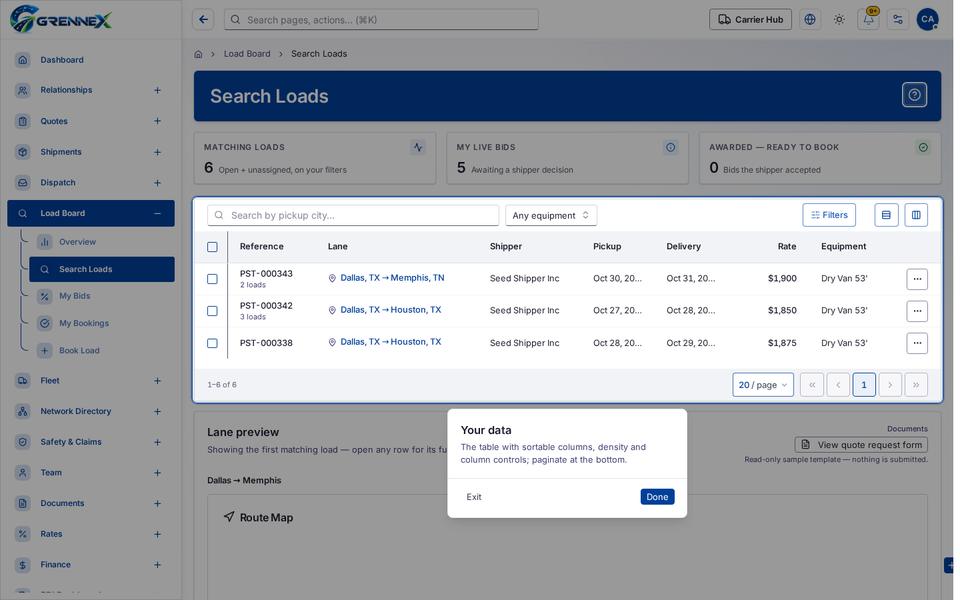
Task: Switch table density using the rows icon
Action: tap(886, 215)
